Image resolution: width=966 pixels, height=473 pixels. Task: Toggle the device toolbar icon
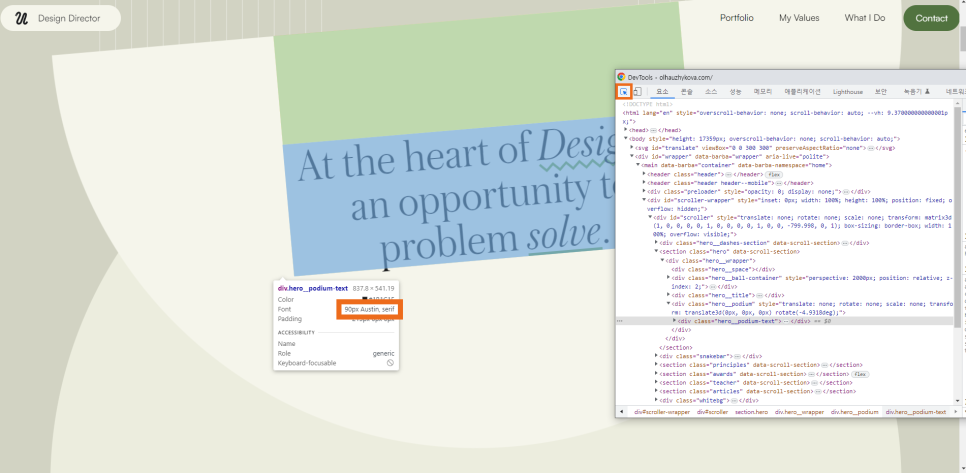(x=638, y=91)
